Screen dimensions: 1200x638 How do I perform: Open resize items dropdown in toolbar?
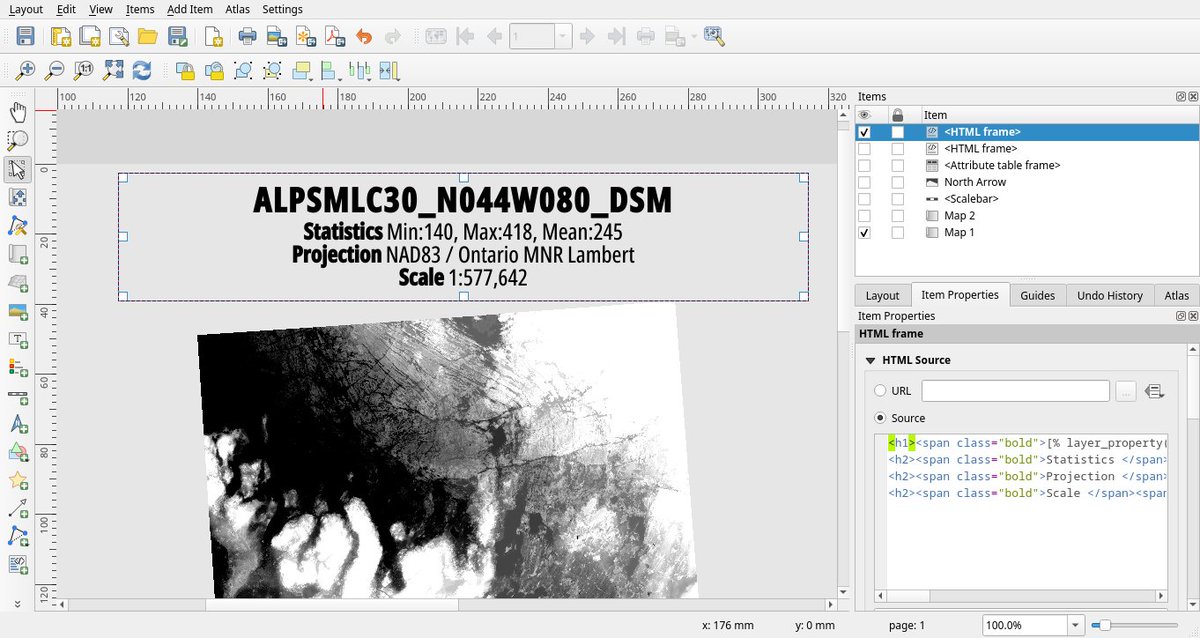389,70
